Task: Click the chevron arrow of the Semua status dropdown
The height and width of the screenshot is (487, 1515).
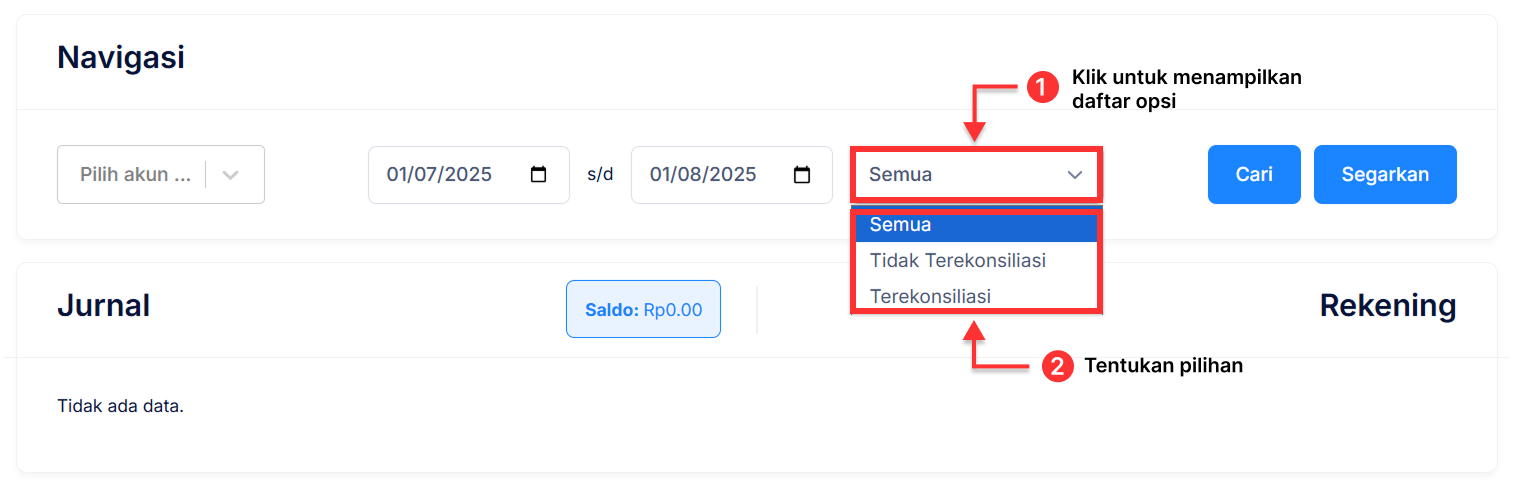Action: pyautogui.click(x=1075, y=175)
